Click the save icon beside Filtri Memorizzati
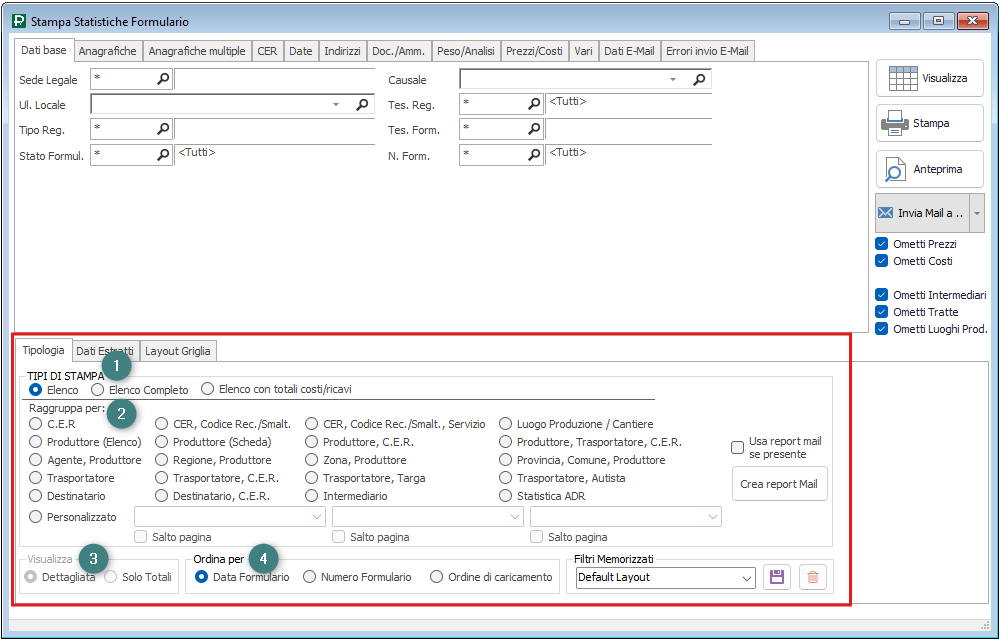 tap(777, 577)
